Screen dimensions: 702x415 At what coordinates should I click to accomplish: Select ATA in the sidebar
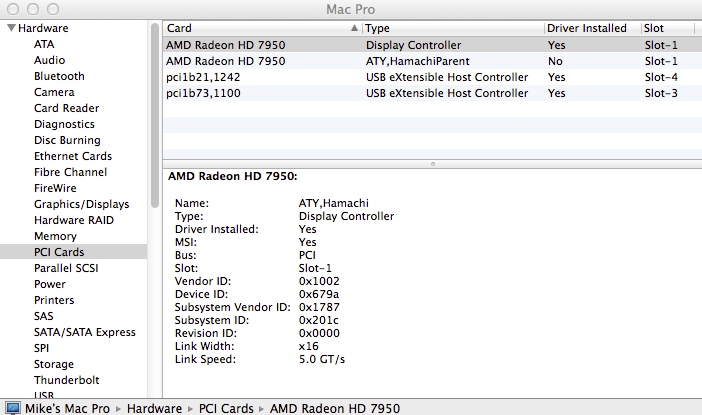[44, 44]
